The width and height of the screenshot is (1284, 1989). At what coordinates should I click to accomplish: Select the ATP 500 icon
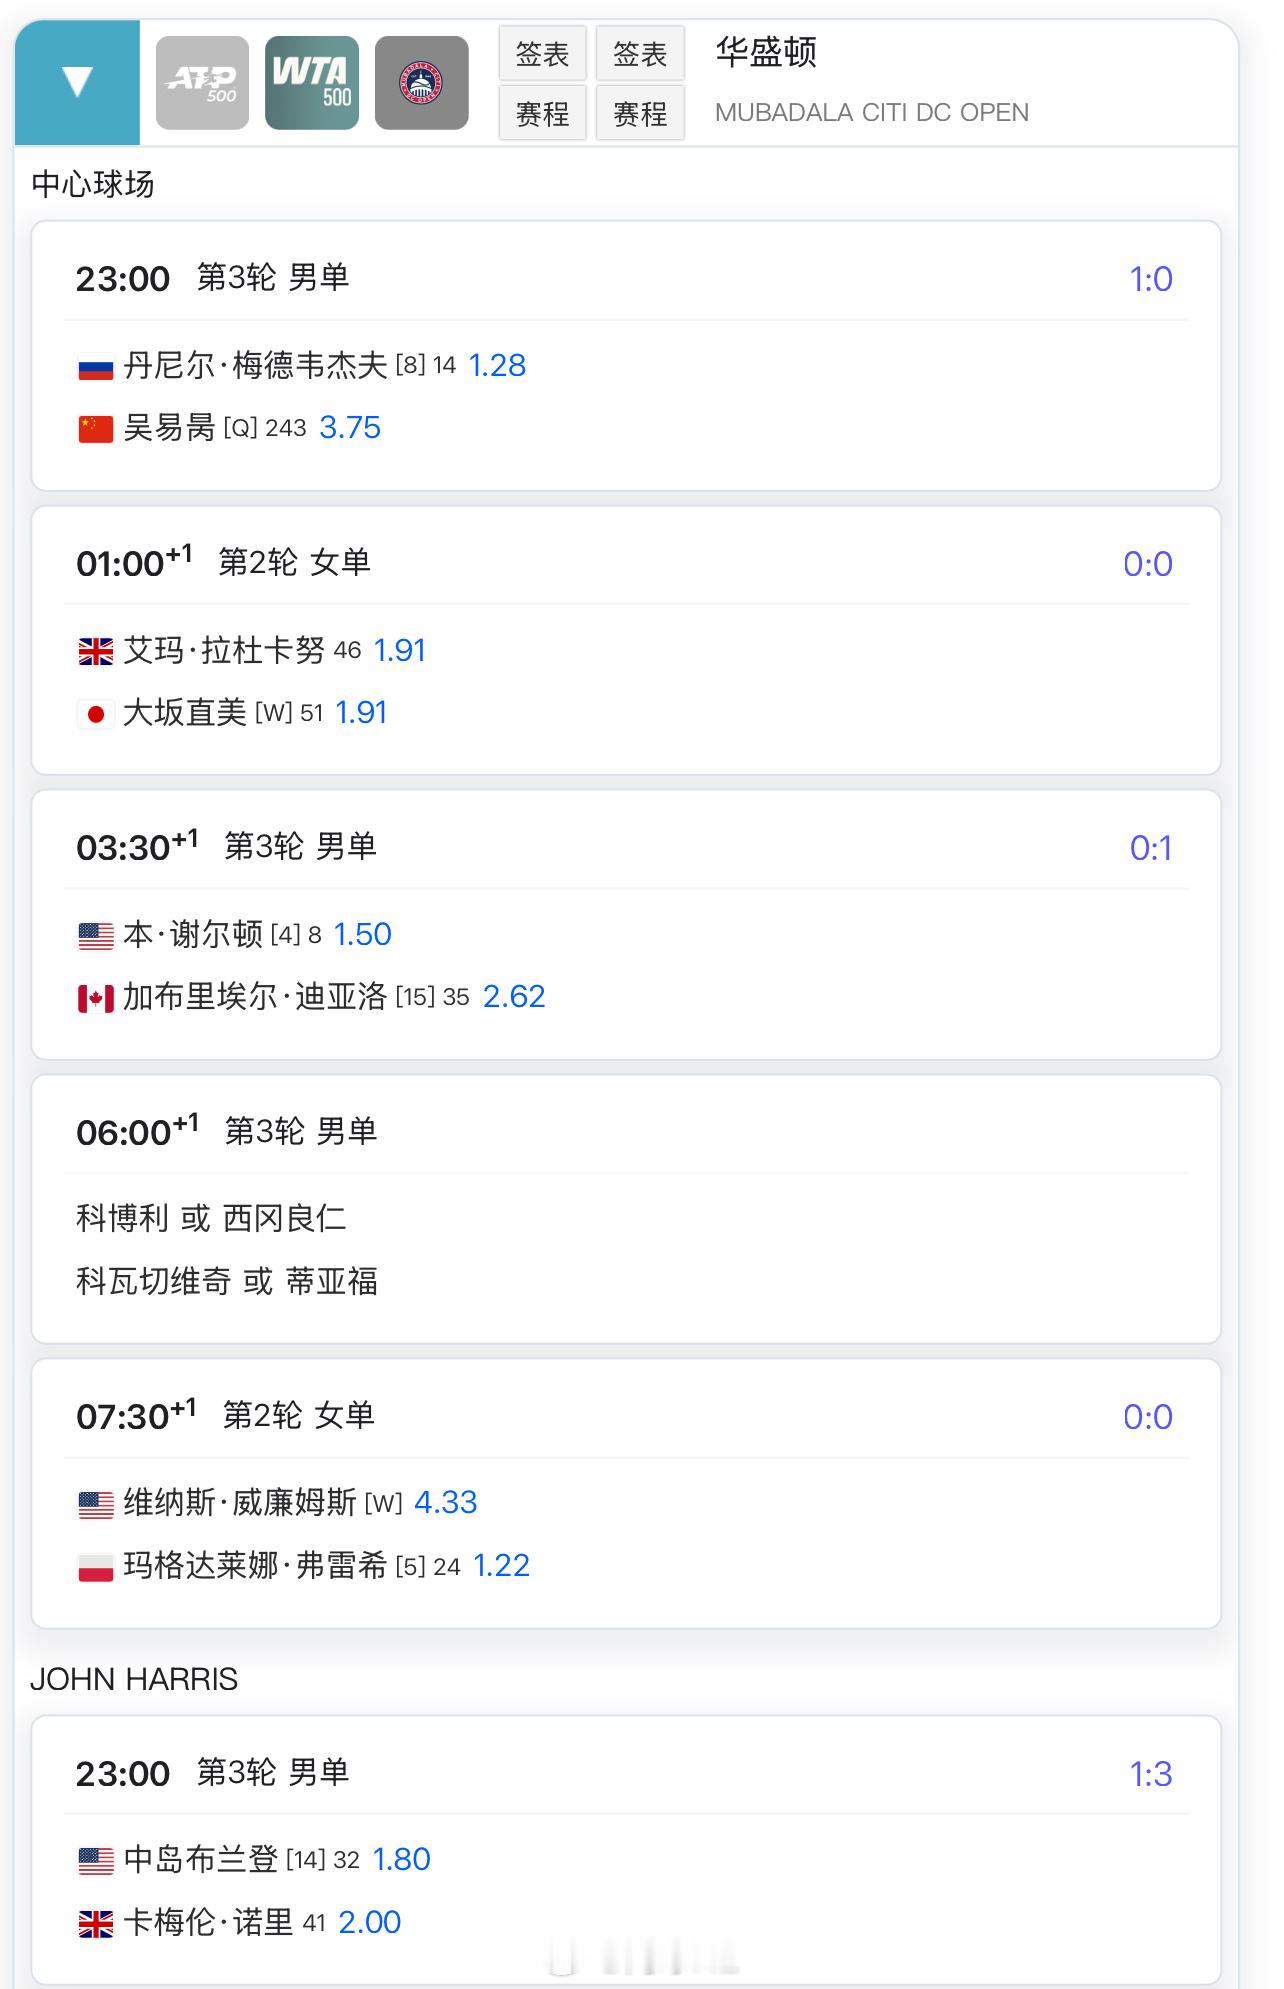point(202,83)
